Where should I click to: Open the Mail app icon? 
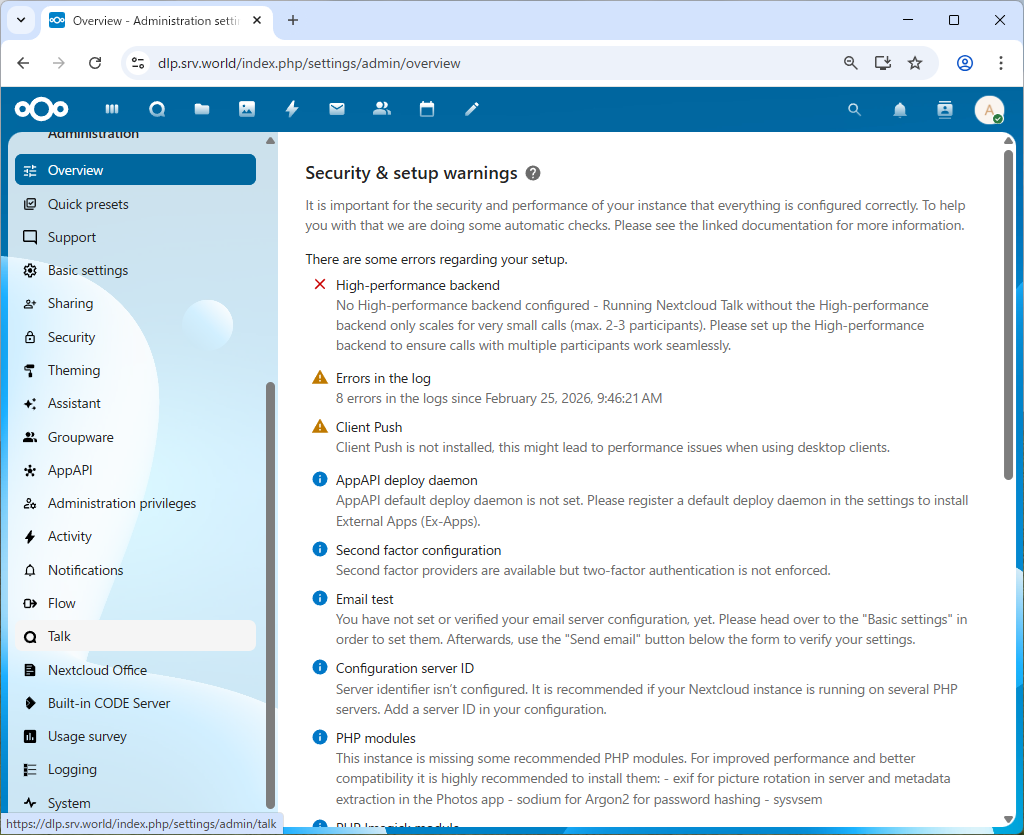point(337,109)
